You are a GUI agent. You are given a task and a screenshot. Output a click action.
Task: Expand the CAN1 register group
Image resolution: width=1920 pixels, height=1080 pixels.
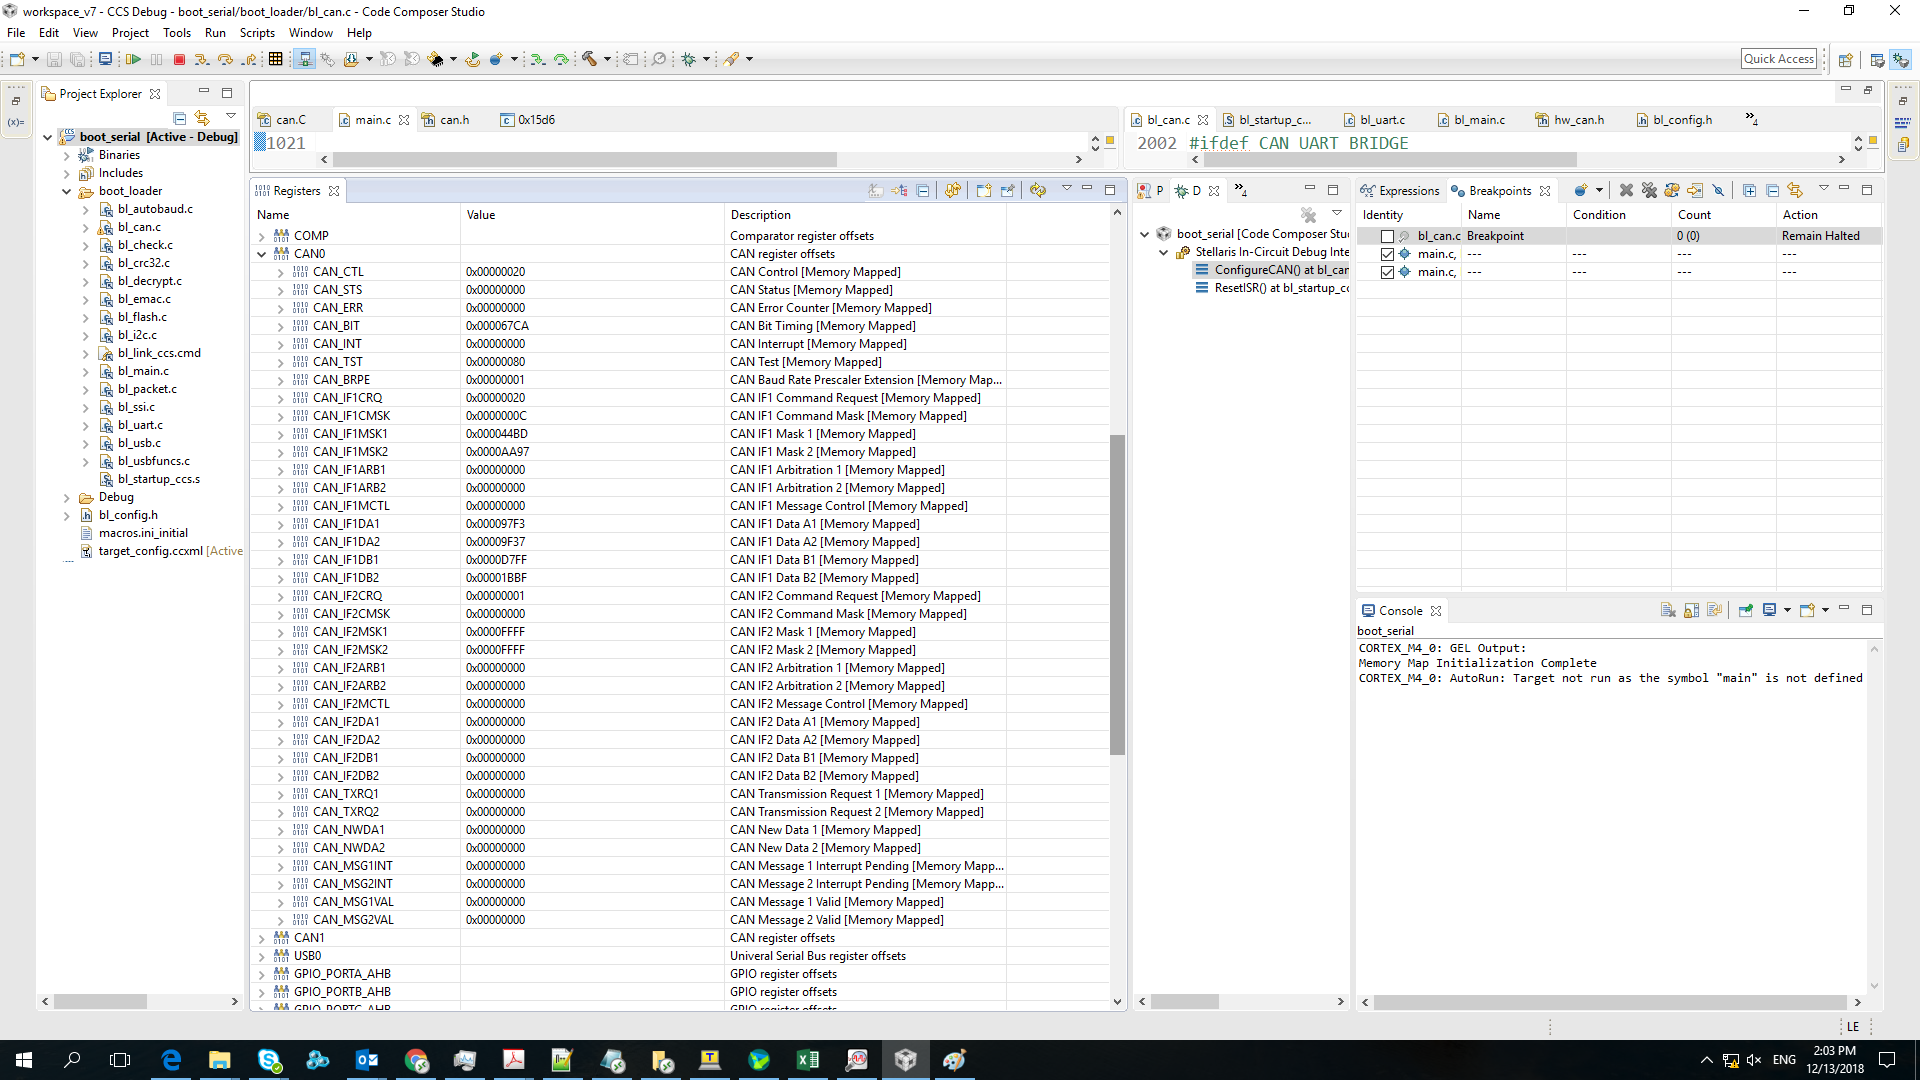tap(262, 939)
